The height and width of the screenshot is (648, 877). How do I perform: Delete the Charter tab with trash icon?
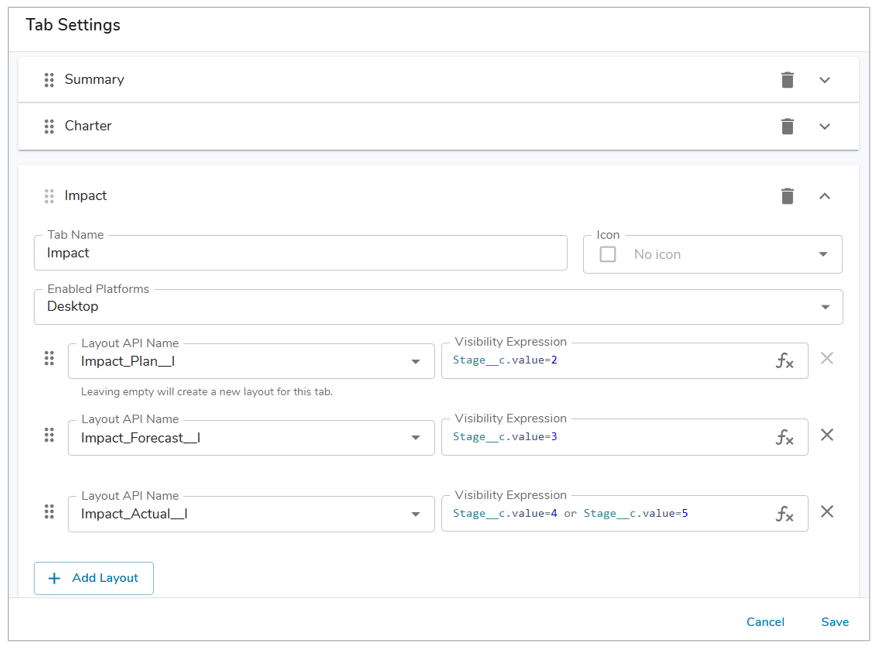pyautogui.click(x=787, y=127)
